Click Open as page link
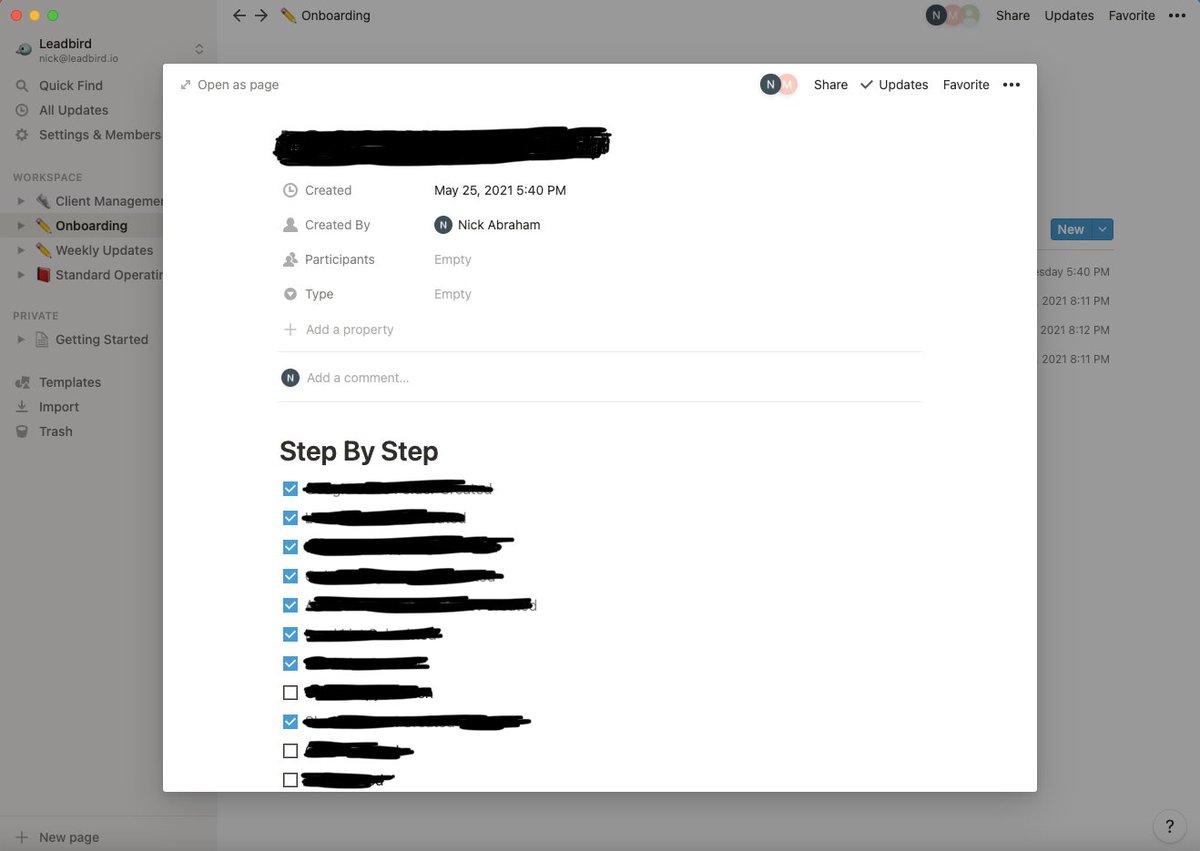1200x851 pixels. click(229, 85)
